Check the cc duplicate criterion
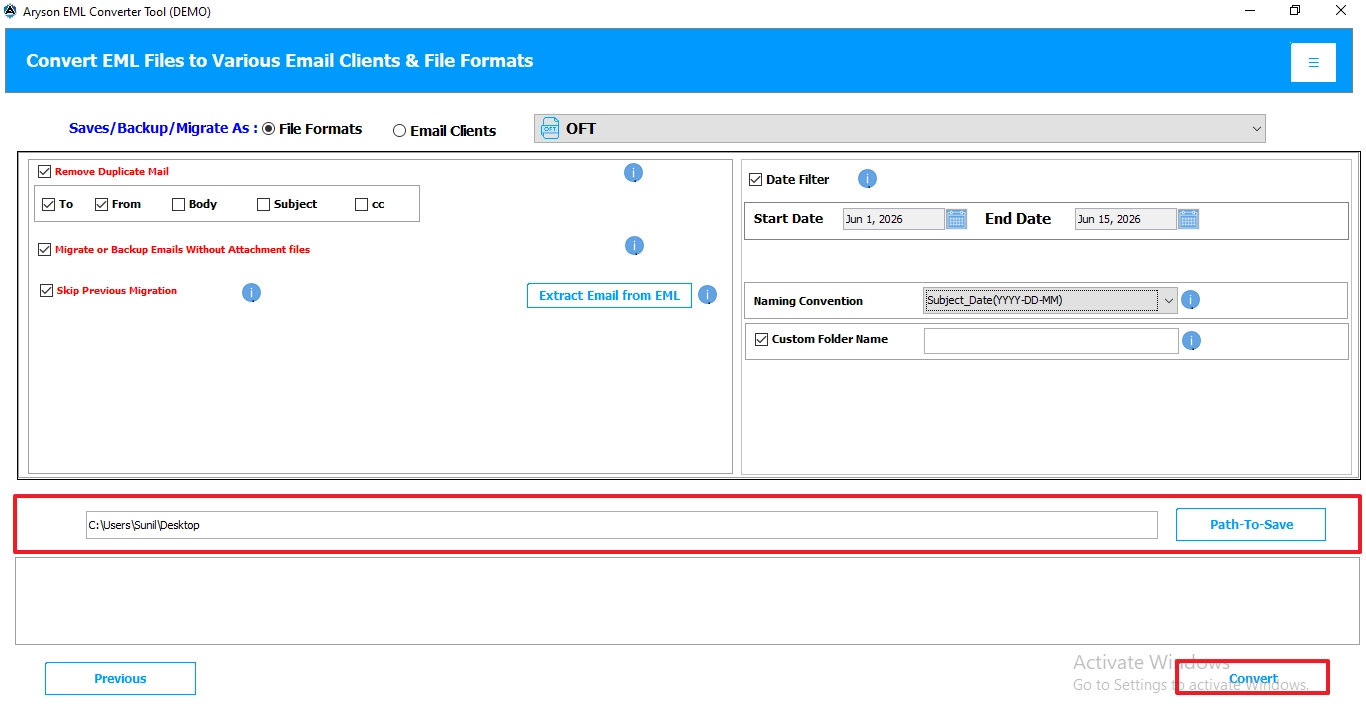This screenshot has height=728, width=1366. 361,204
